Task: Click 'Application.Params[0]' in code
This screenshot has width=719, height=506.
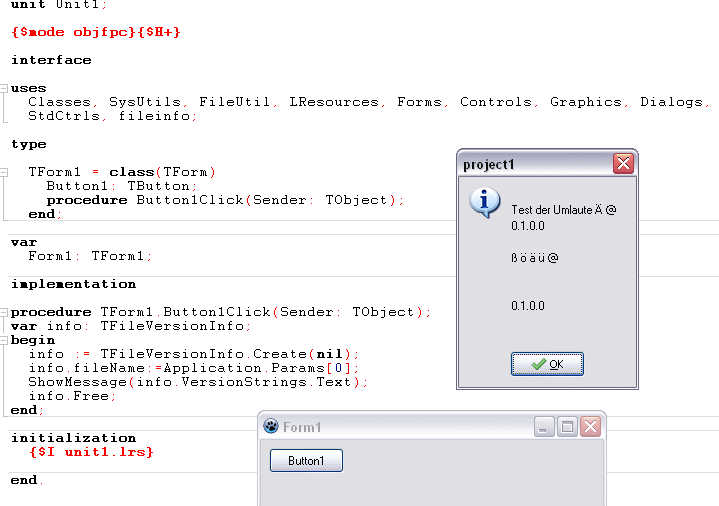Action: click(x=257, y=368)
